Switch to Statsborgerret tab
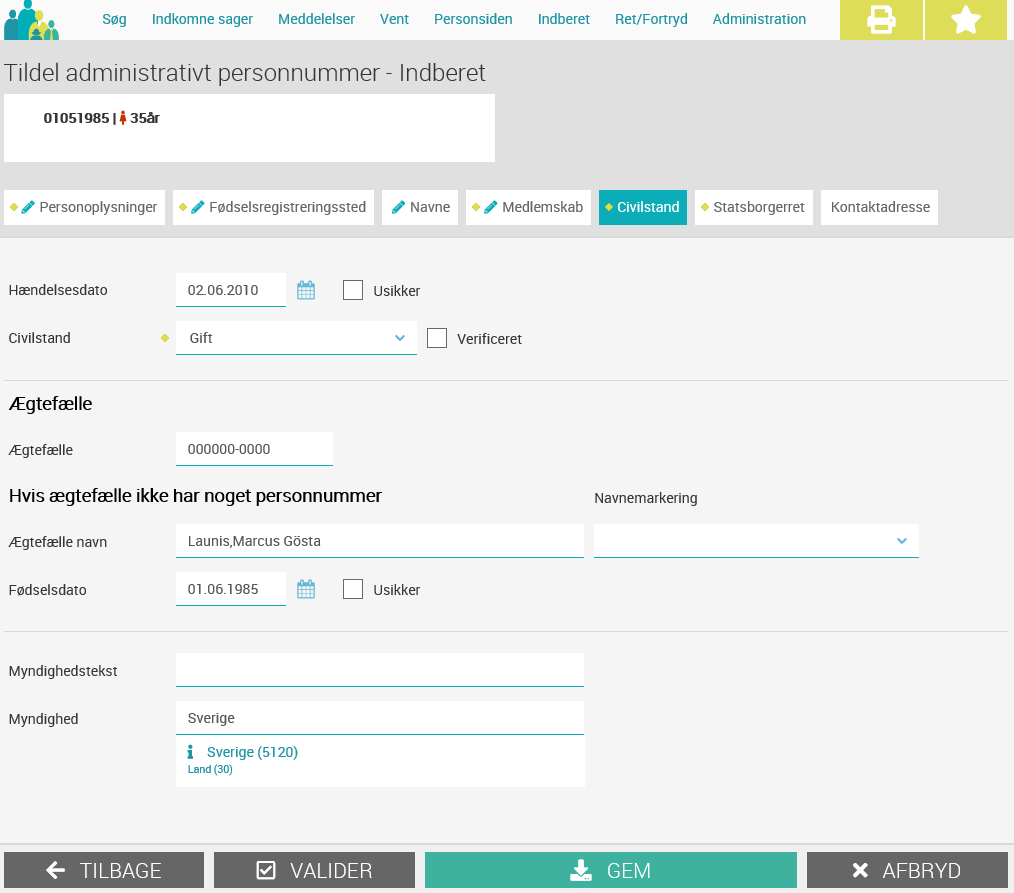1014x893 pixels. tap(753, 207)
